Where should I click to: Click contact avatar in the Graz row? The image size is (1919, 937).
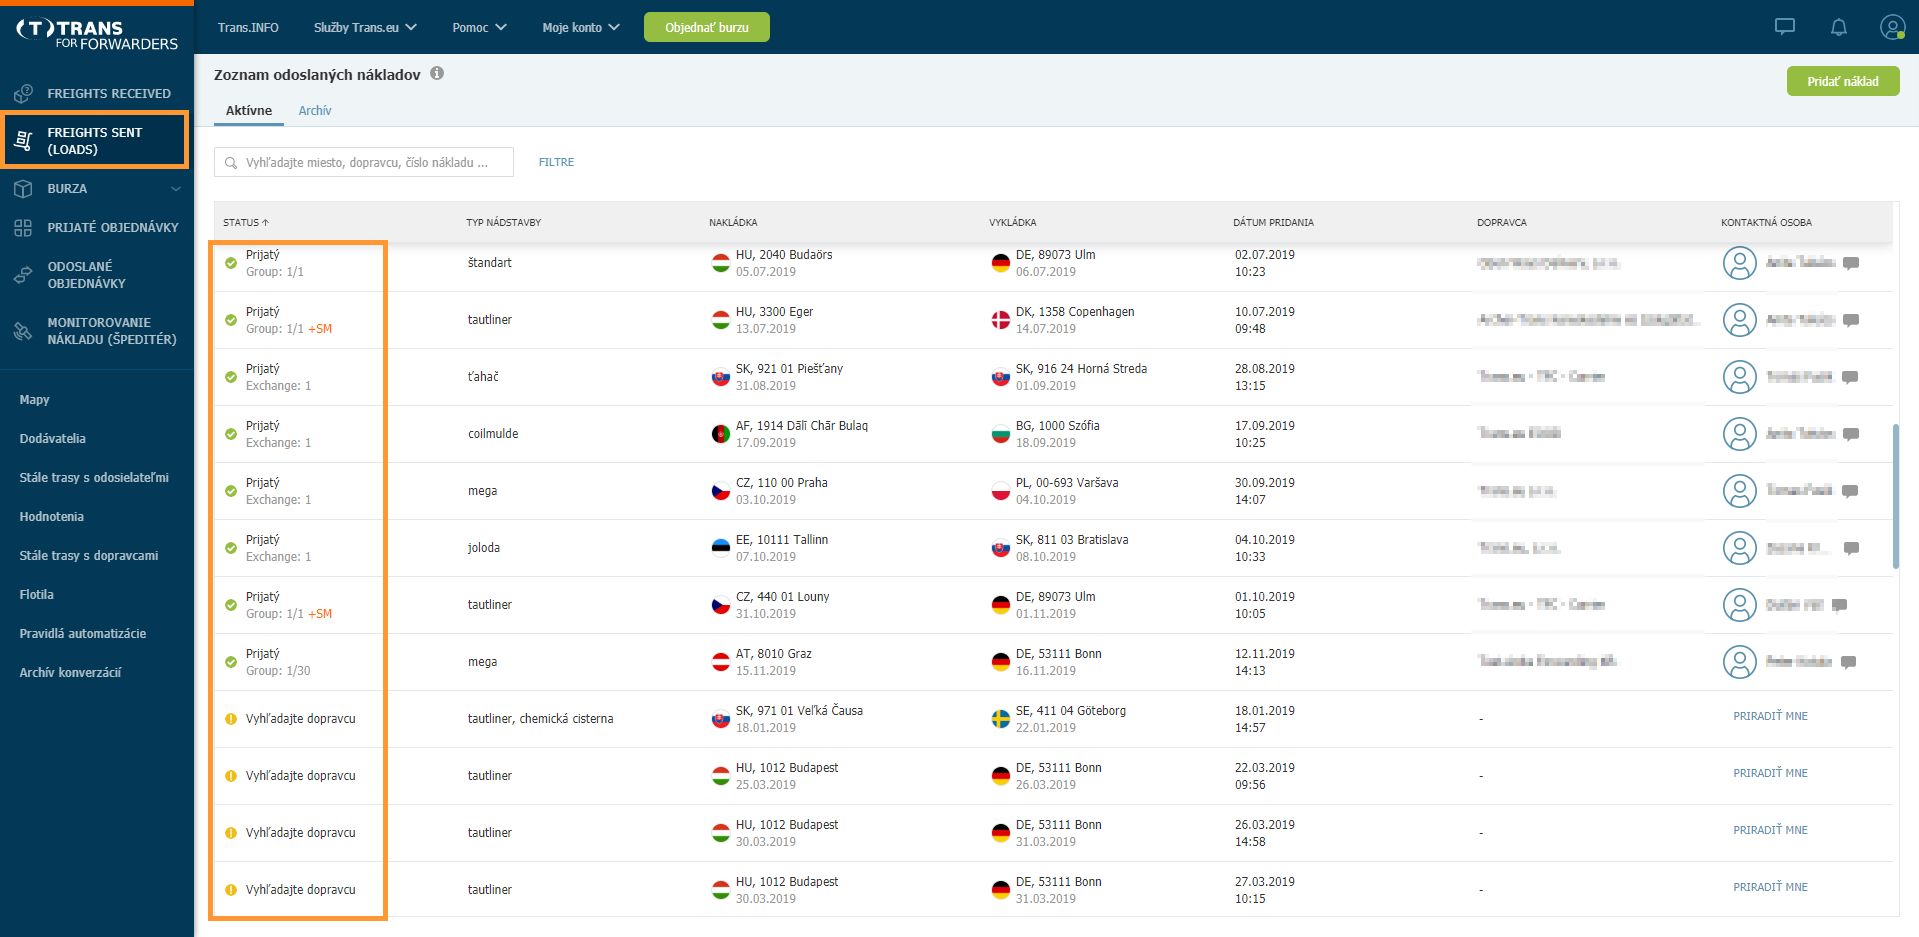(1740, 662)
